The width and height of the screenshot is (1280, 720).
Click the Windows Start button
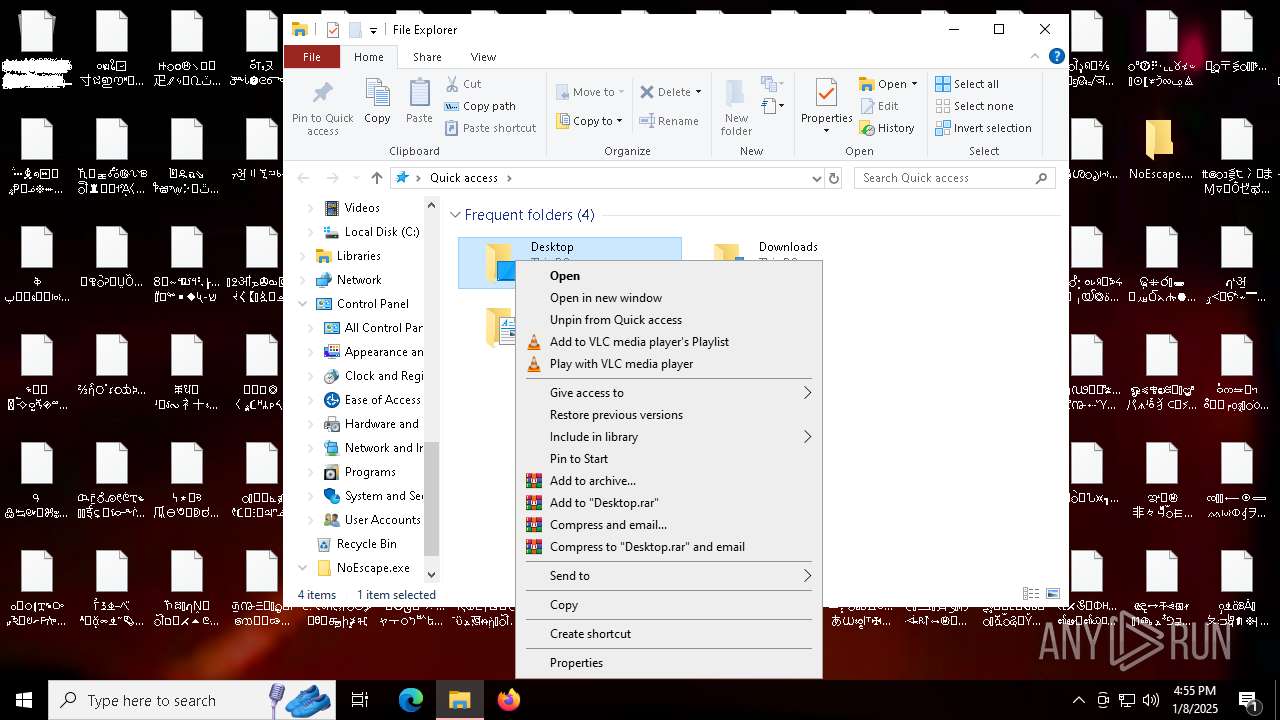point(24,700)
